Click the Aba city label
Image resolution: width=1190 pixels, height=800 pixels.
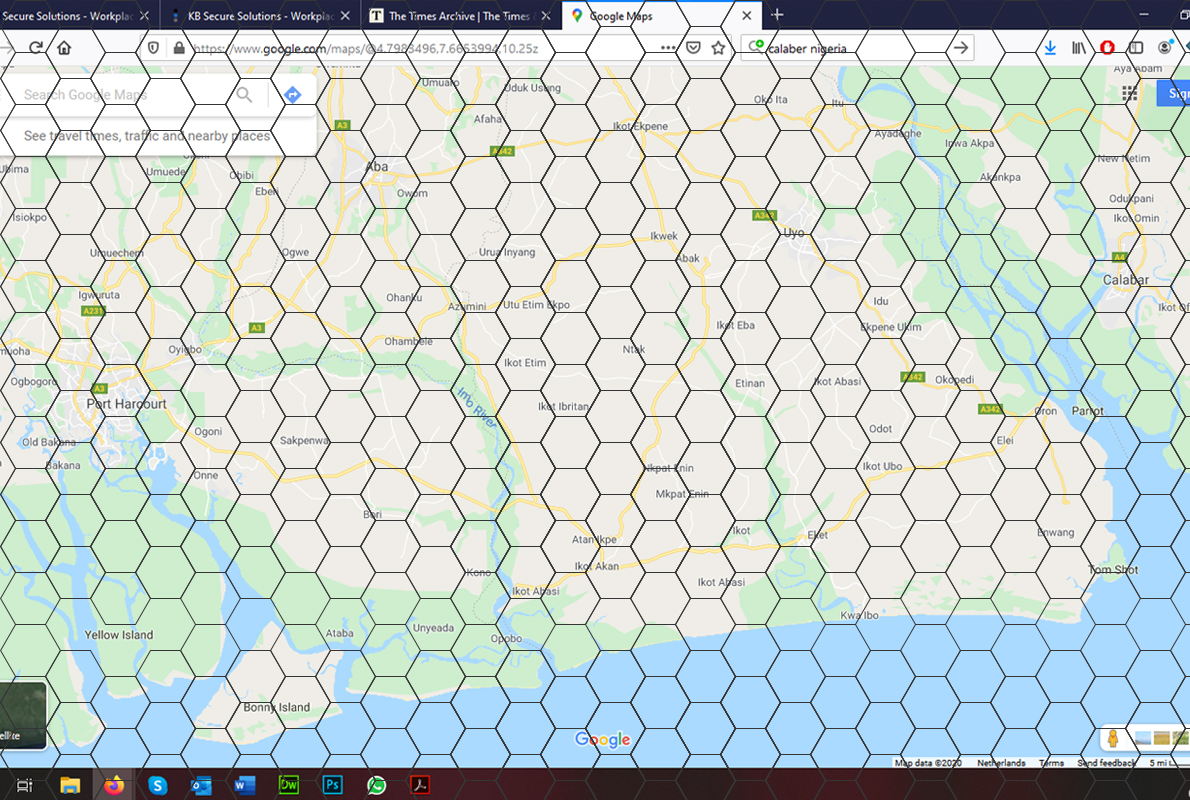tap(376, 166)
